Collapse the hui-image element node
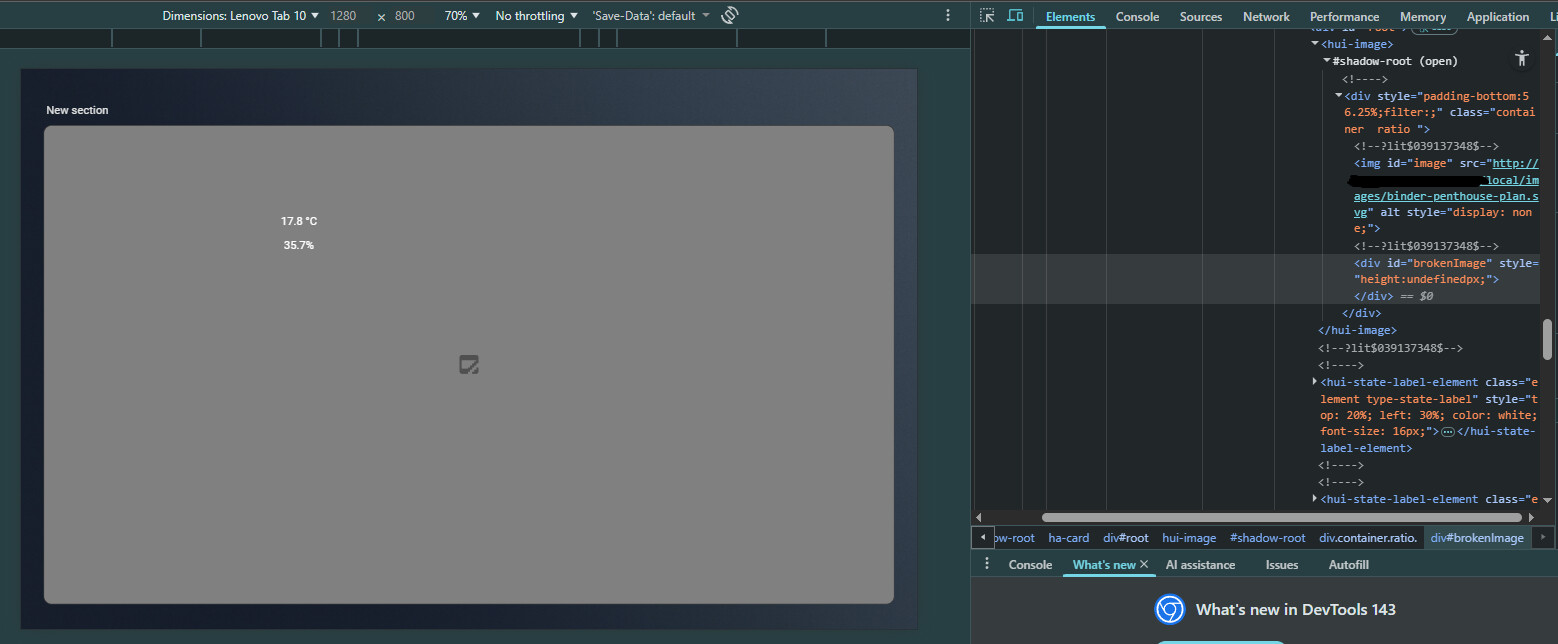The width and height of the screenshot is (1558, 644). point(1316,44)
